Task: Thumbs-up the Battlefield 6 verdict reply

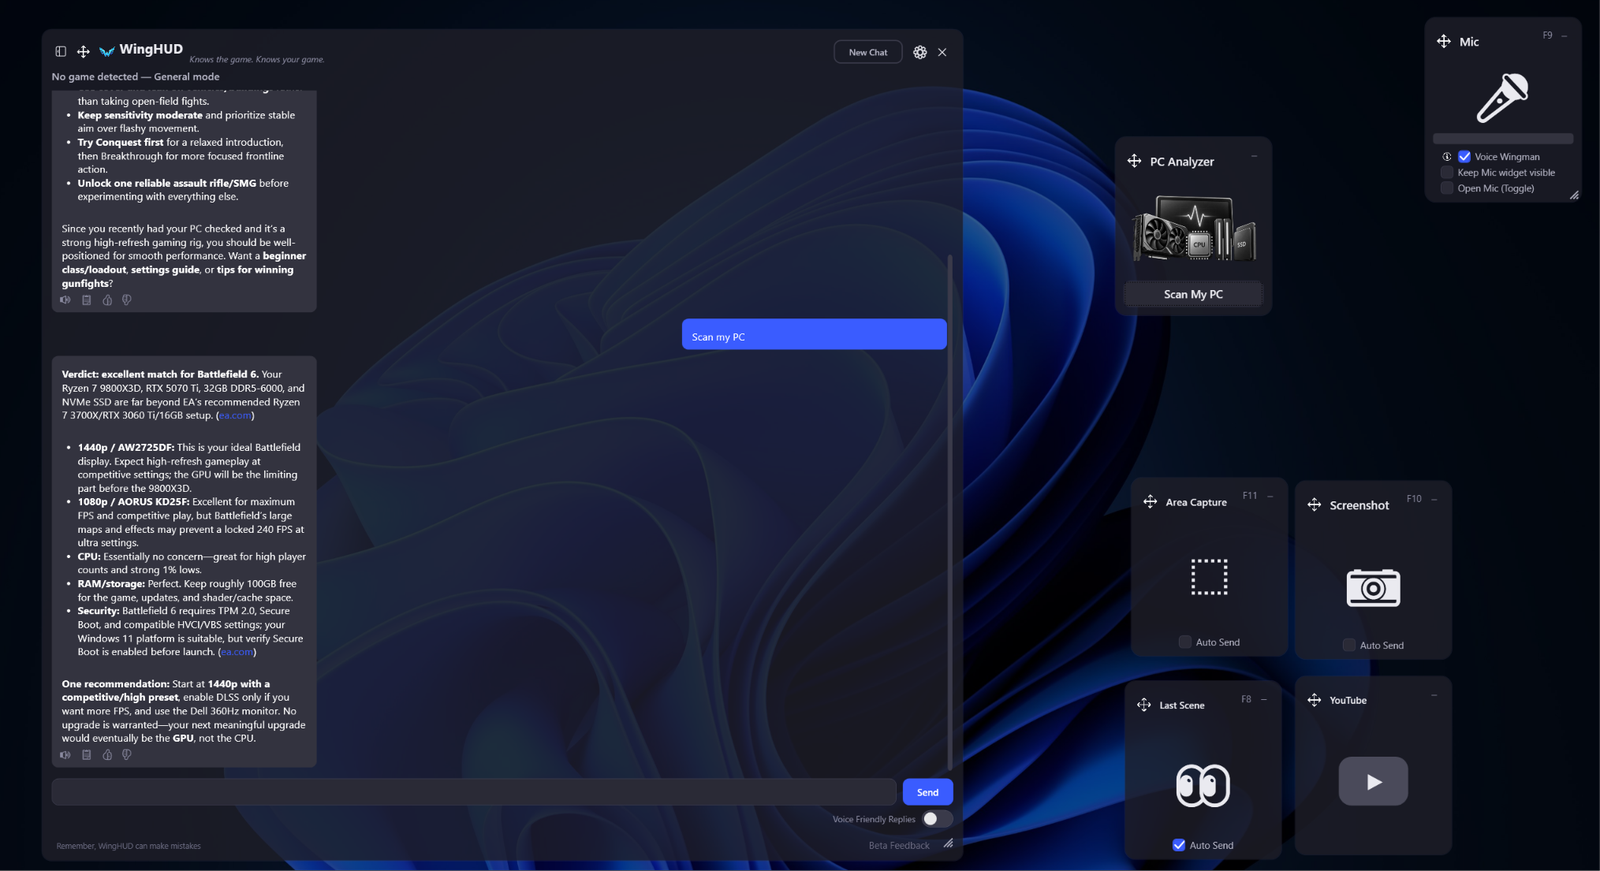Action: (107, 755)
